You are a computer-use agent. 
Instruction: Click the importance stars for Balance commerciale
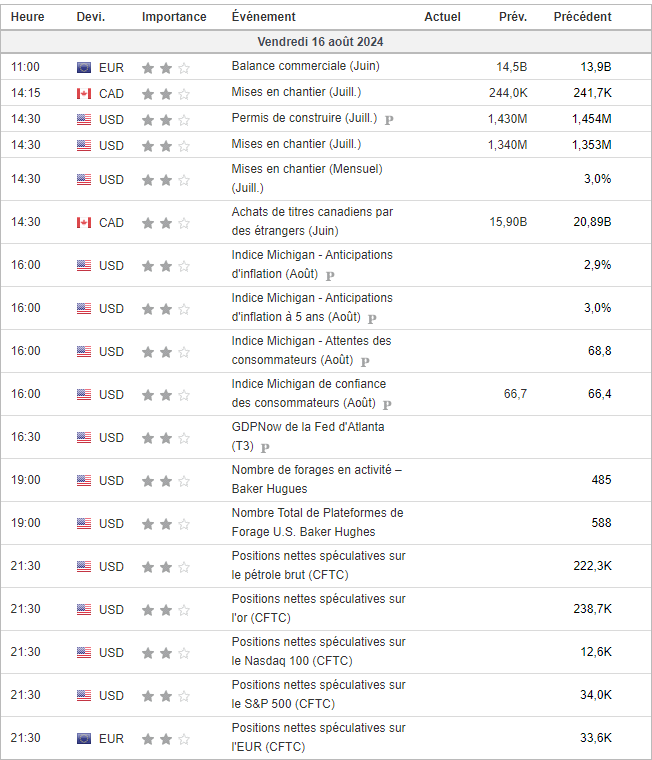click(165, 68)
